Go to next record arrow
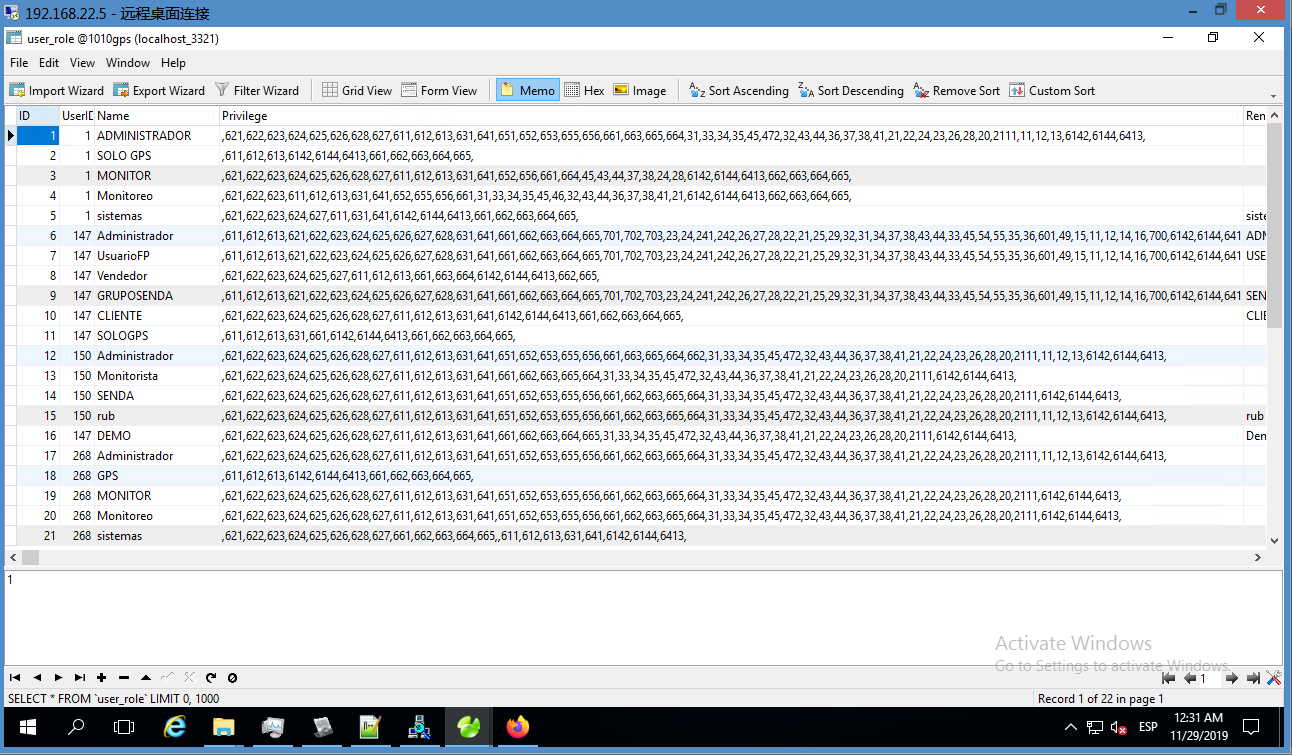Screen dimensions: 1292x755 coord(58,678)
